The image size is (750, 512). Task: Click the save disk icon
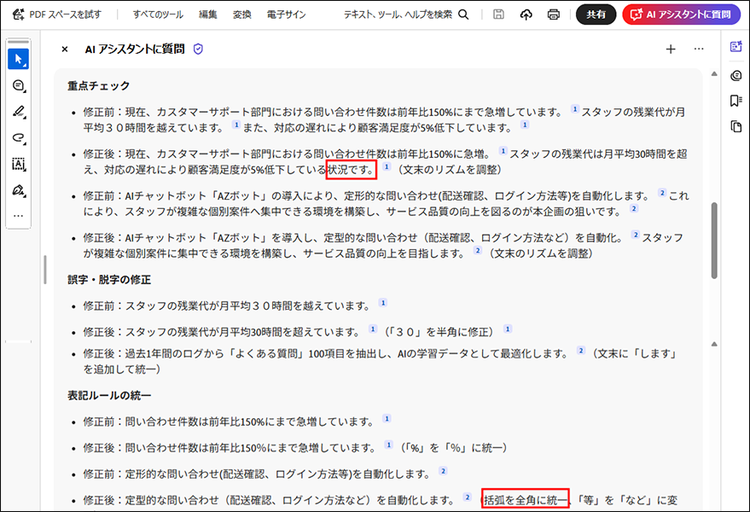[x=498, y=14]
